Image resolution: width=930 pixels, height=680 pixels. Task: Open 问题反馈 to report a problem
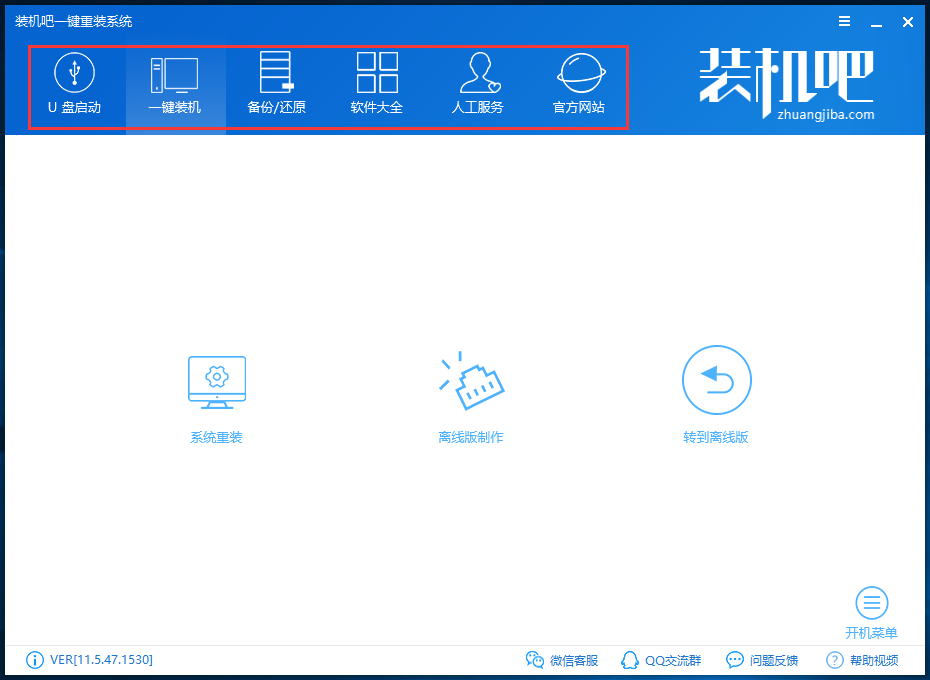click(760, 660)
